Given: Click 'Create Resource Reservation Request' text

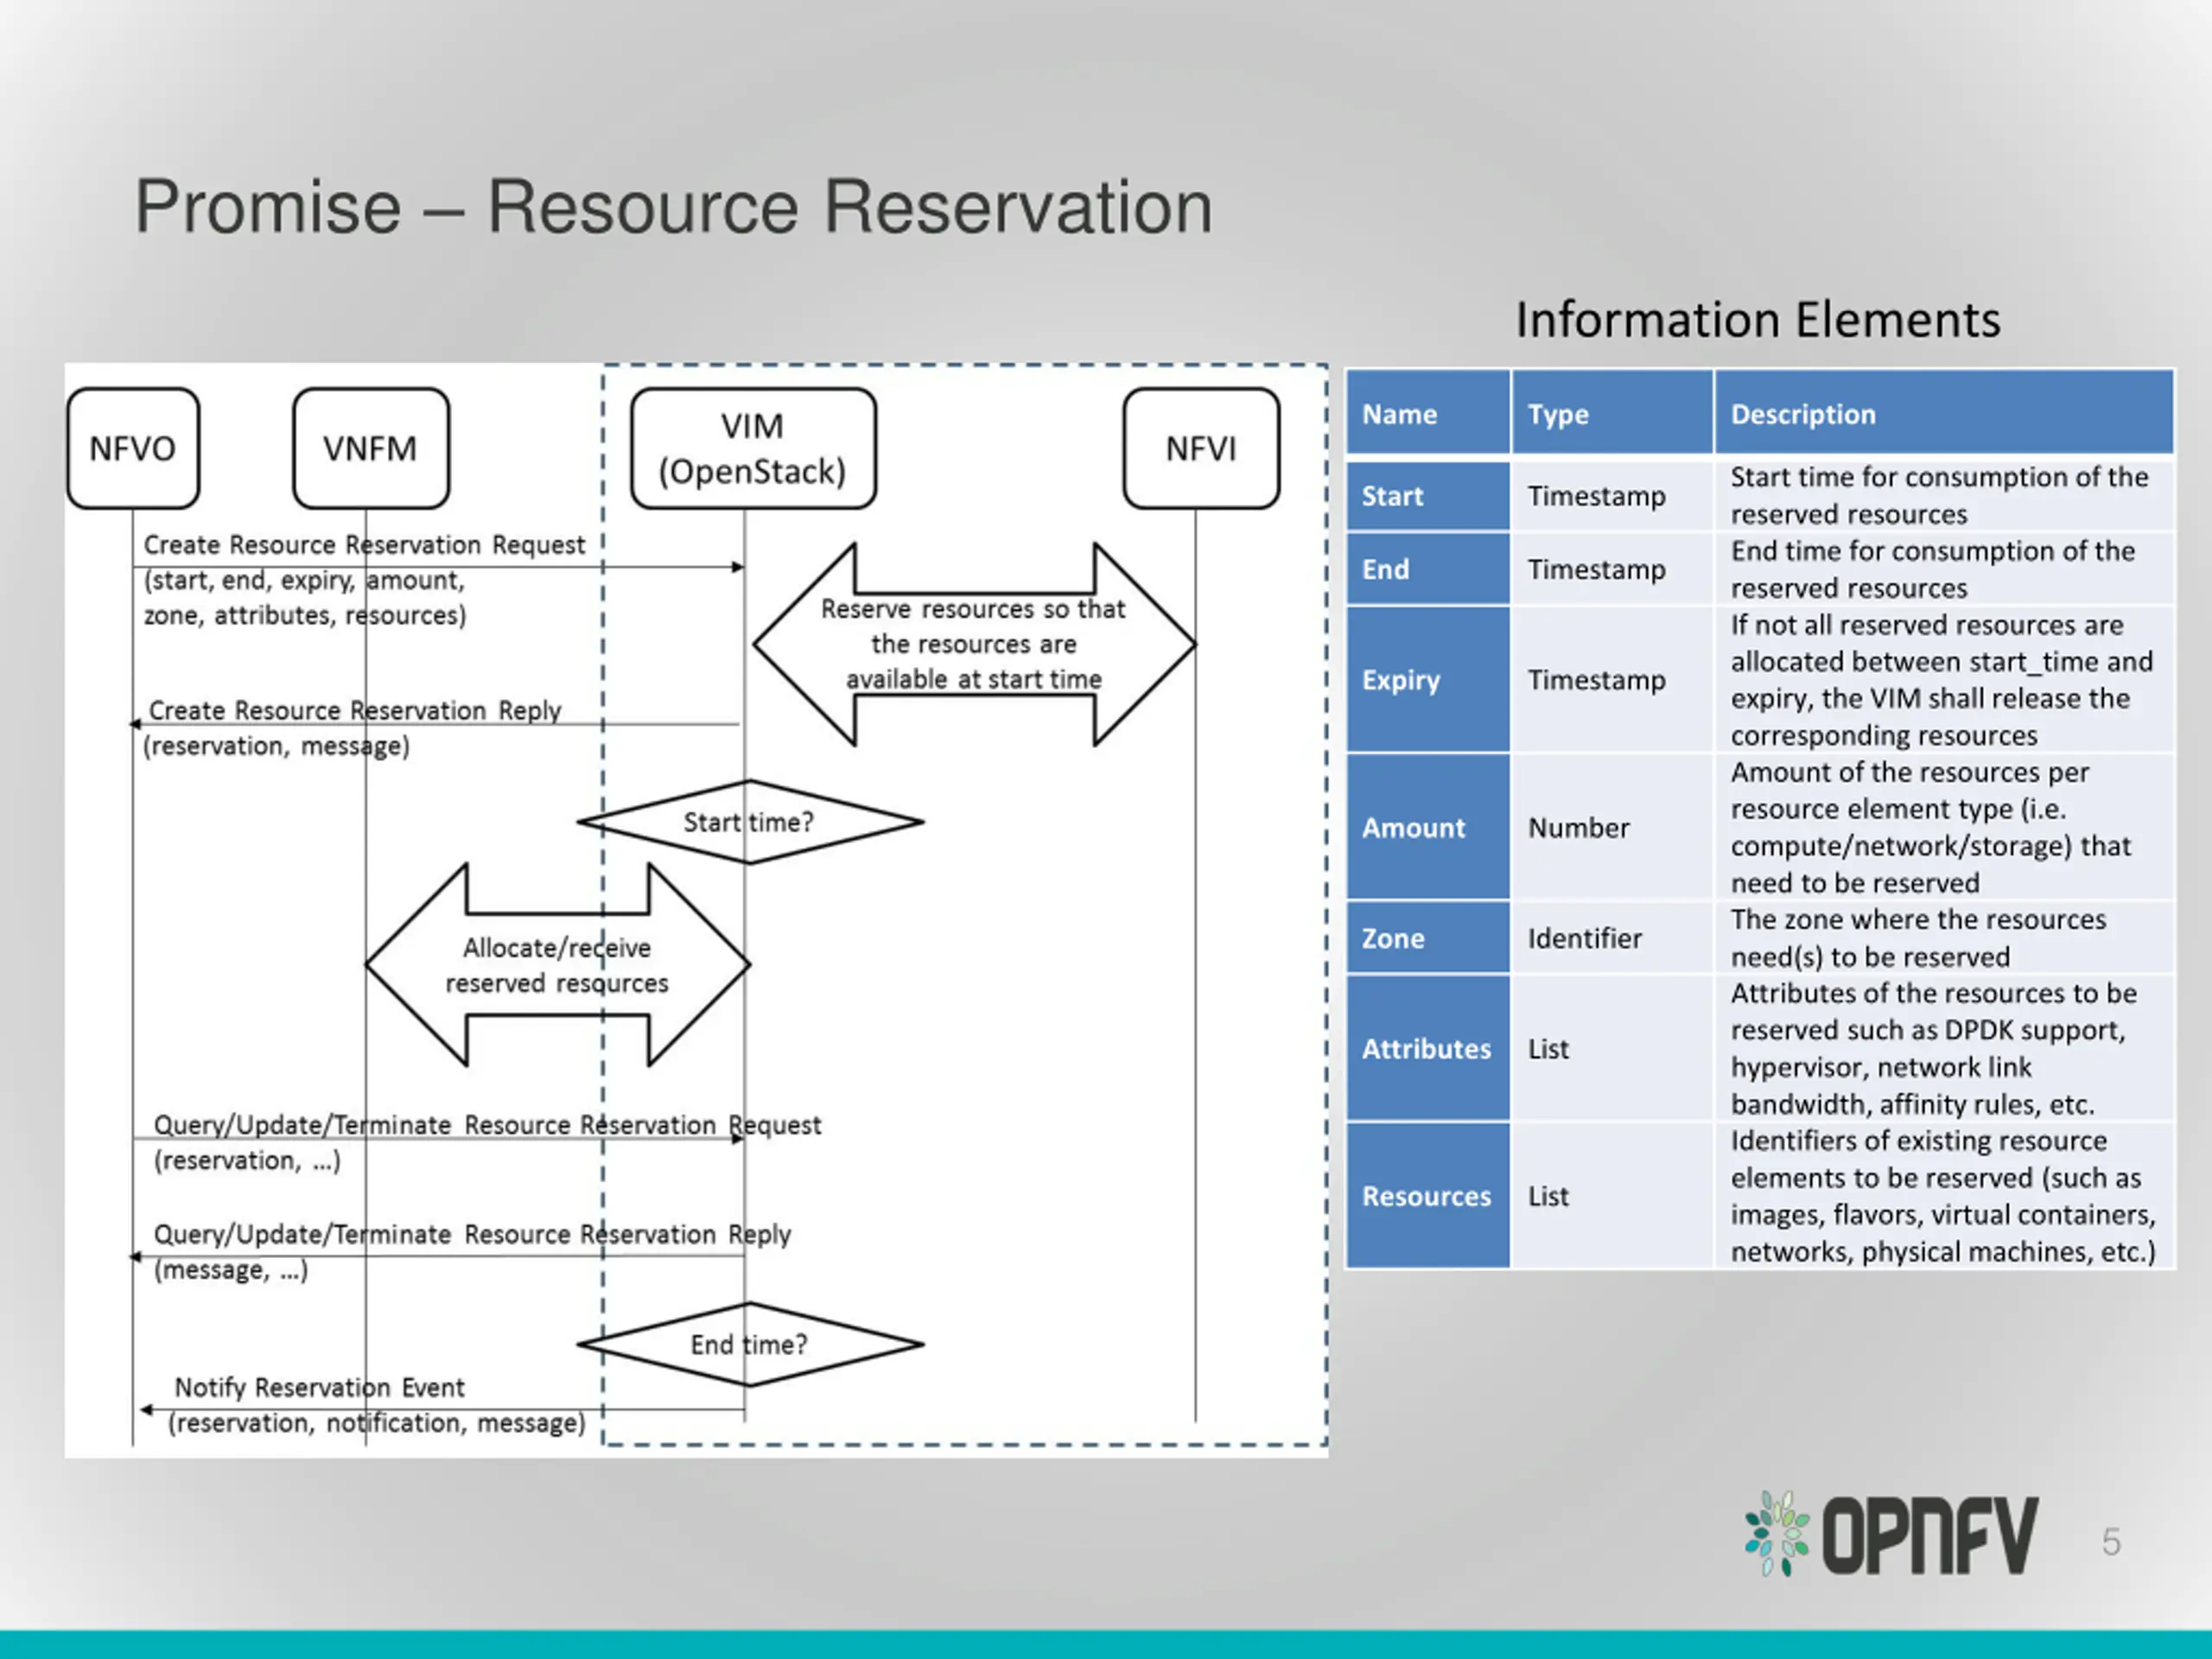Looking at the screenshot, I should click(364, 545).
